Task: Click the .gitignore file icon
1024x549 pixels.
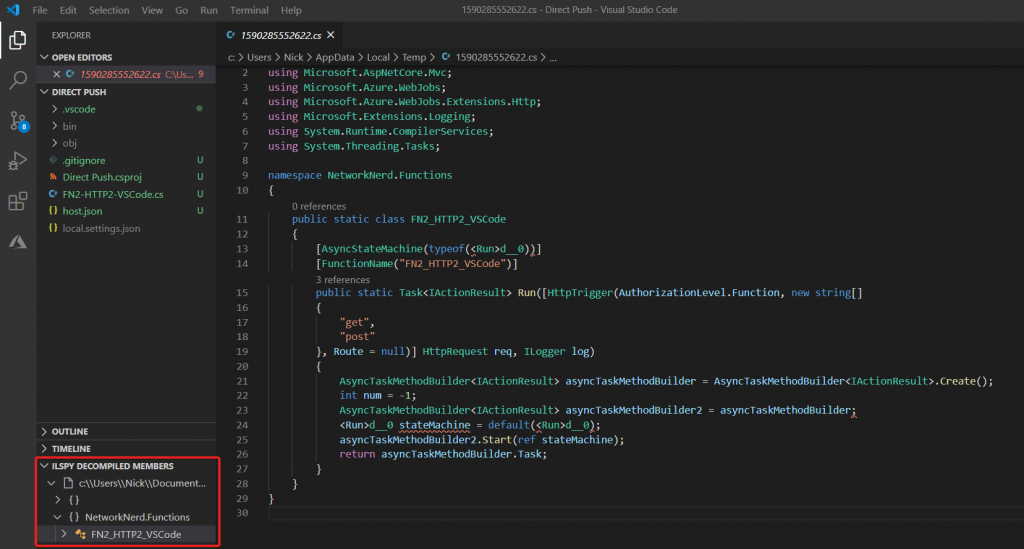Action: coord(53,160)
